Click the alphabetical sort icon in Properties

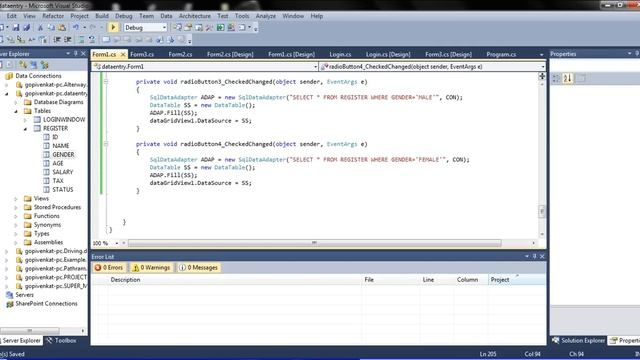(x=567, y=78)
